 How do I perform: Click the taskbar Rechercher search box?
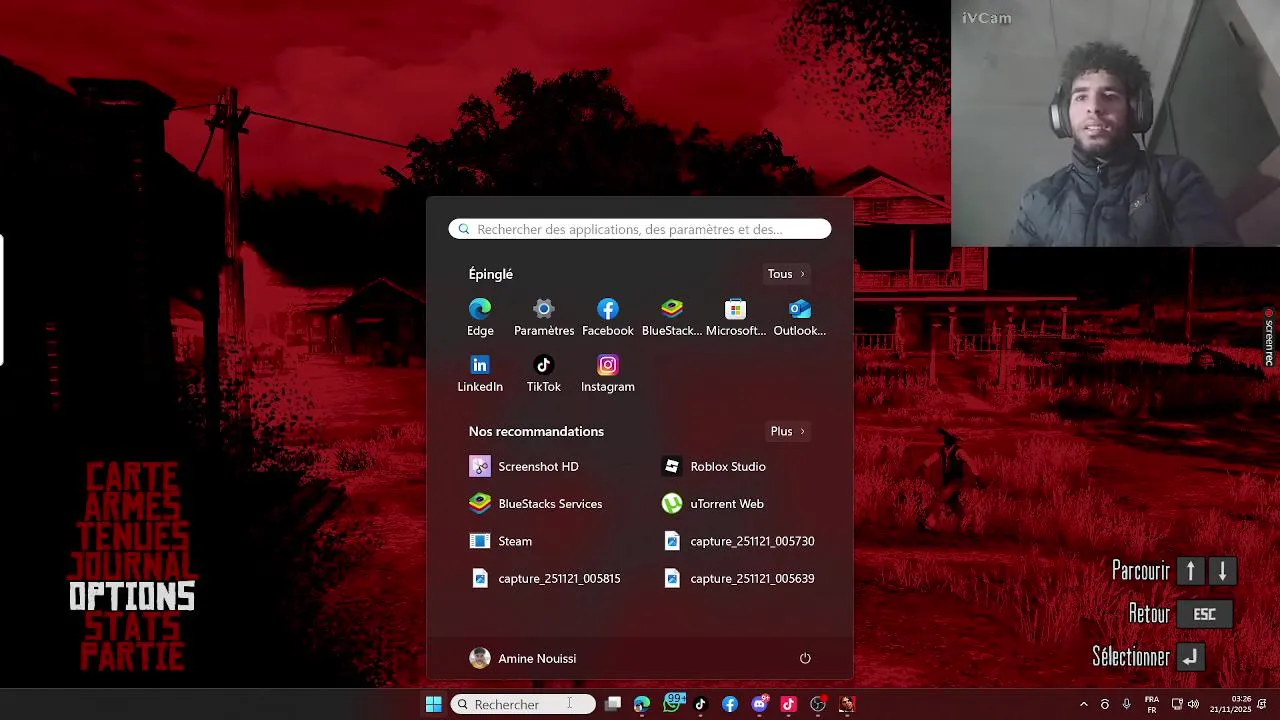523,704
